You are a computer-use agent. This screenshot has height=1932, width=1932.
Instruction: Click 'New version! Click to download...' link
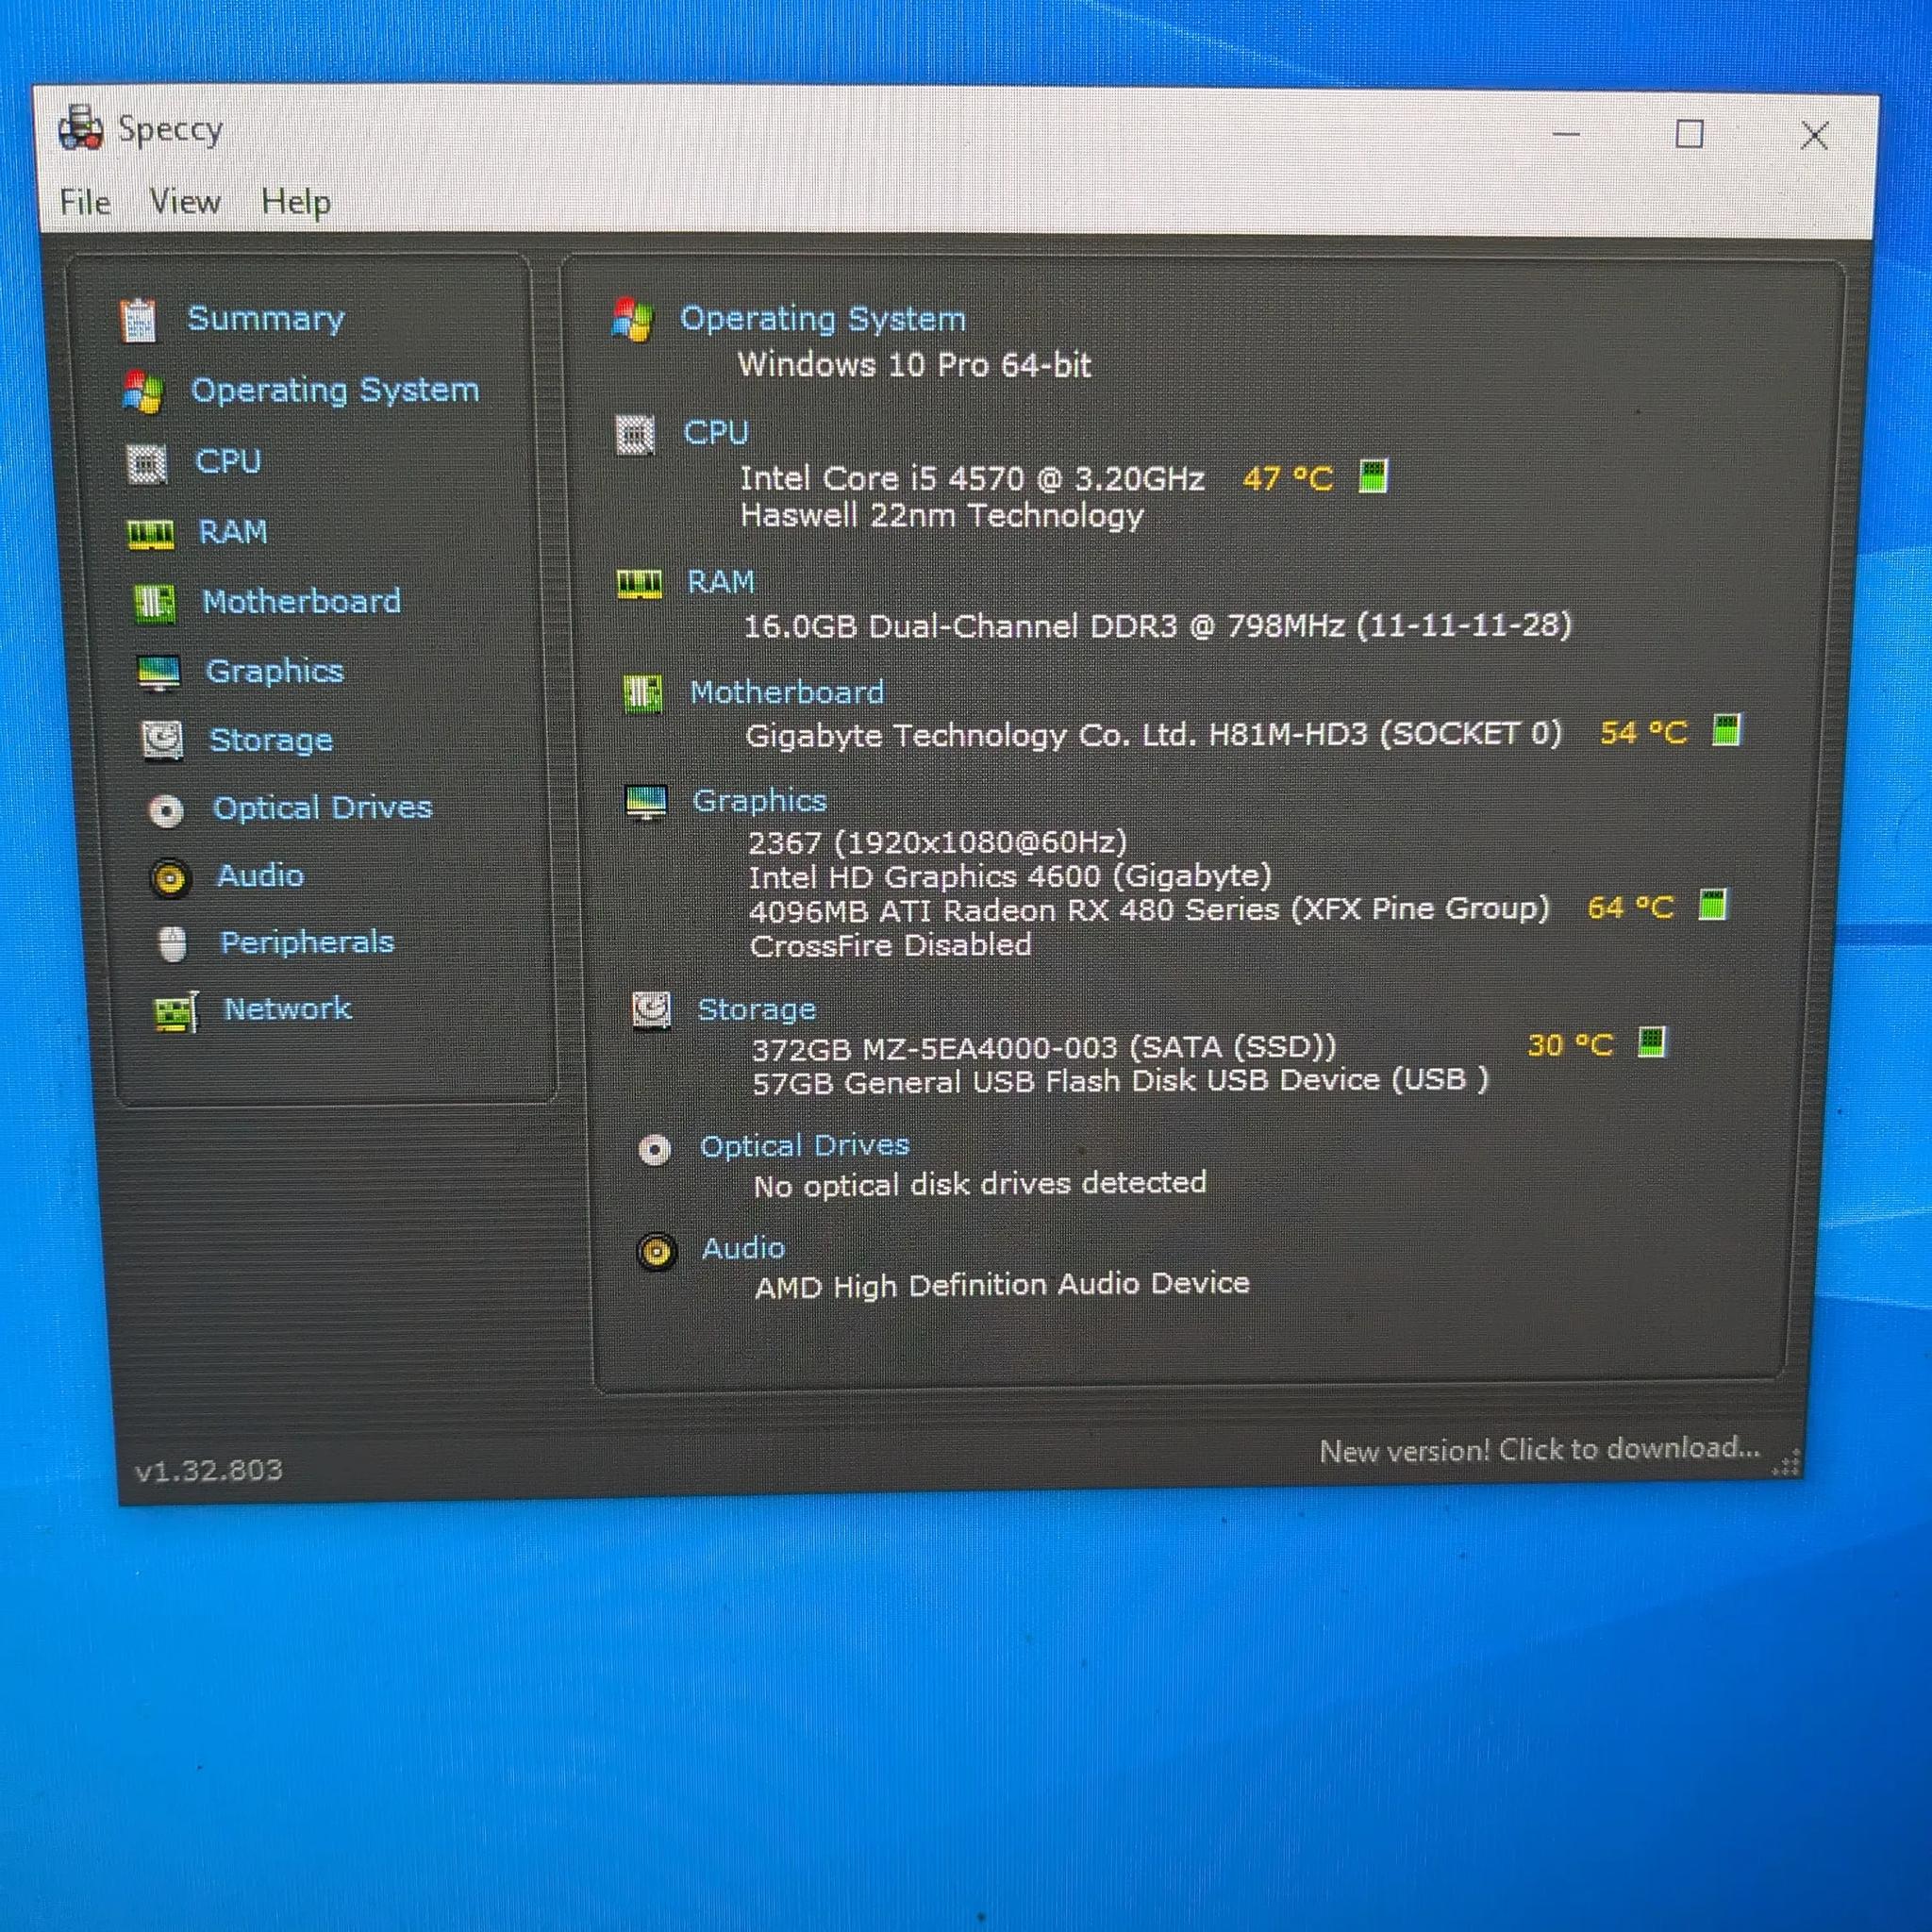click(x=1539, y=1450)
